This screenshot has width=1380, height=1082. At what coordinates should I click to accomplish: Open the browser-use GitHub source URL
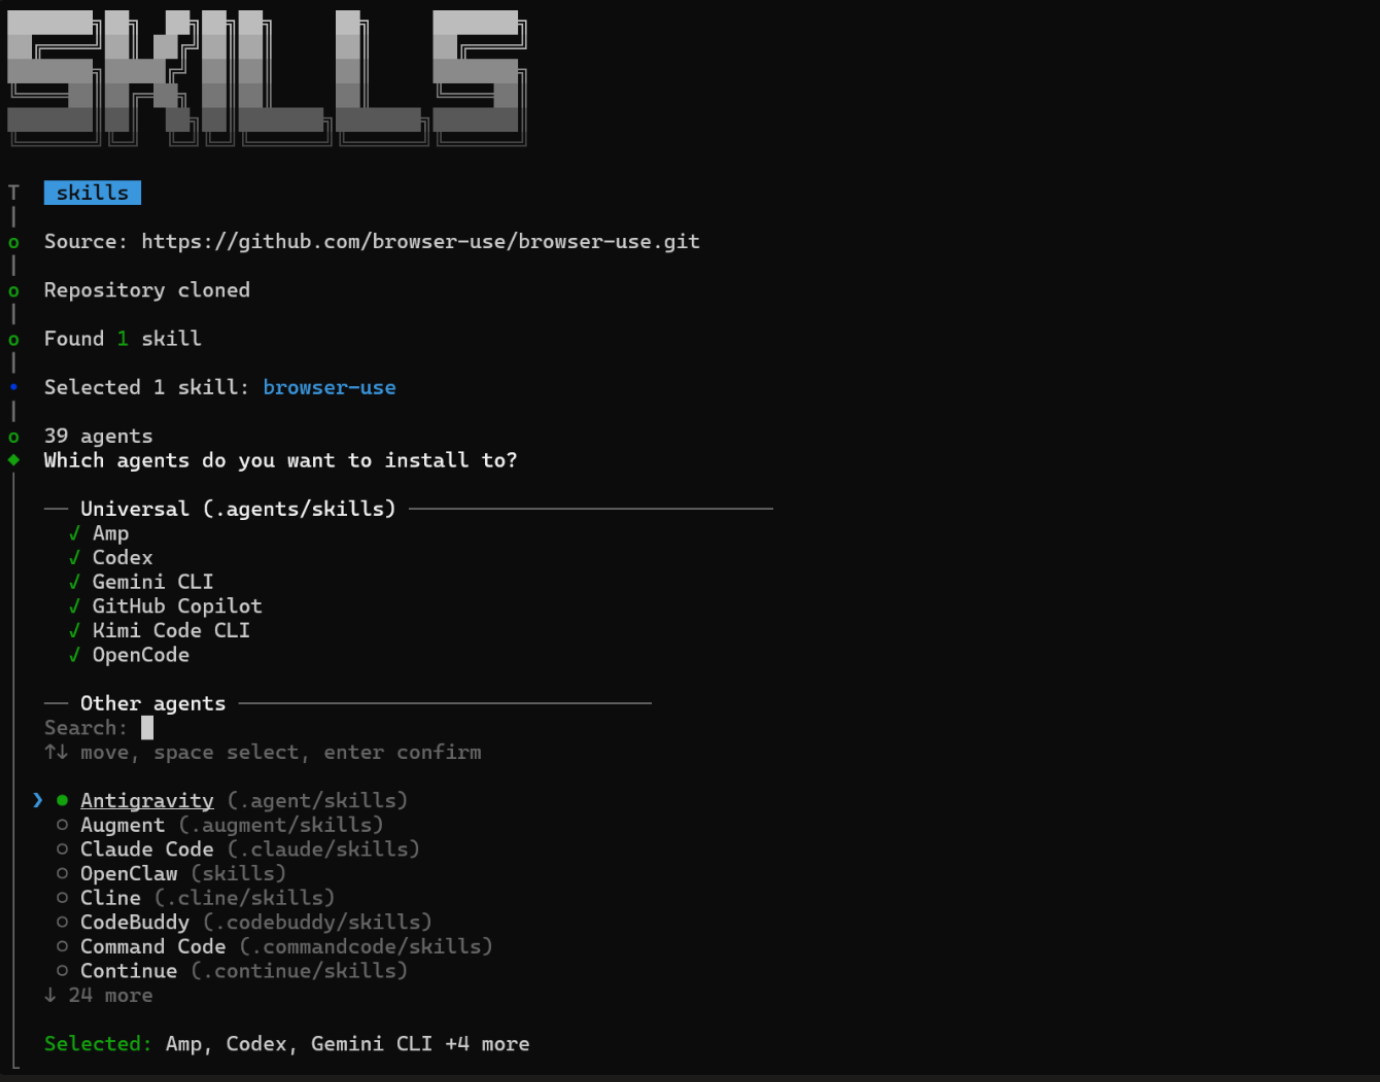pyautogui.click(x=420, y=242)
